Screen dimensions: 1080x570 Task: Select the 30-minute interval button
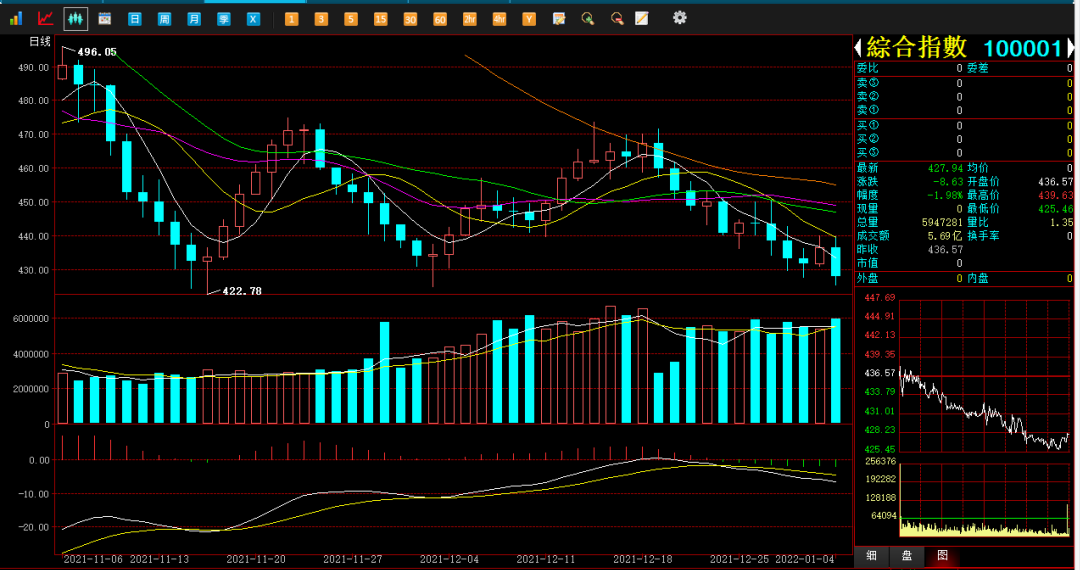(x=410, y=19)
